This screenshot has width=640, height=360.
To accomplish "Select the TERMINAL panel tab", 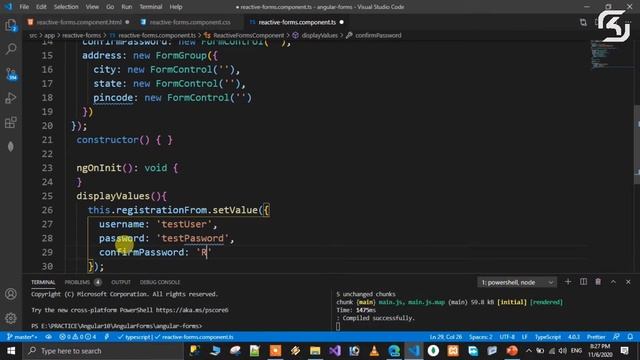I will (43, 282).
